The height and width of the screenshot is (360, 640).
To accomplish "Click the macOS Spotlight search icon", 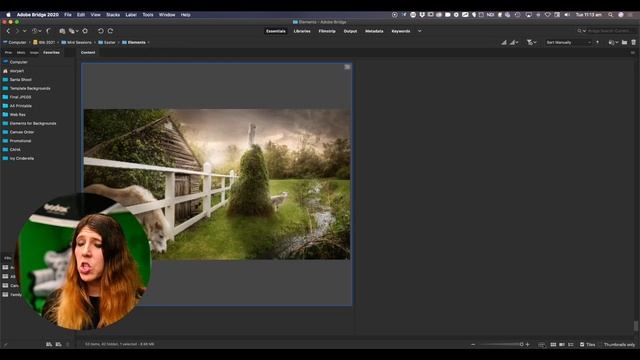I will pyautogui.click(x=611, y=15).
